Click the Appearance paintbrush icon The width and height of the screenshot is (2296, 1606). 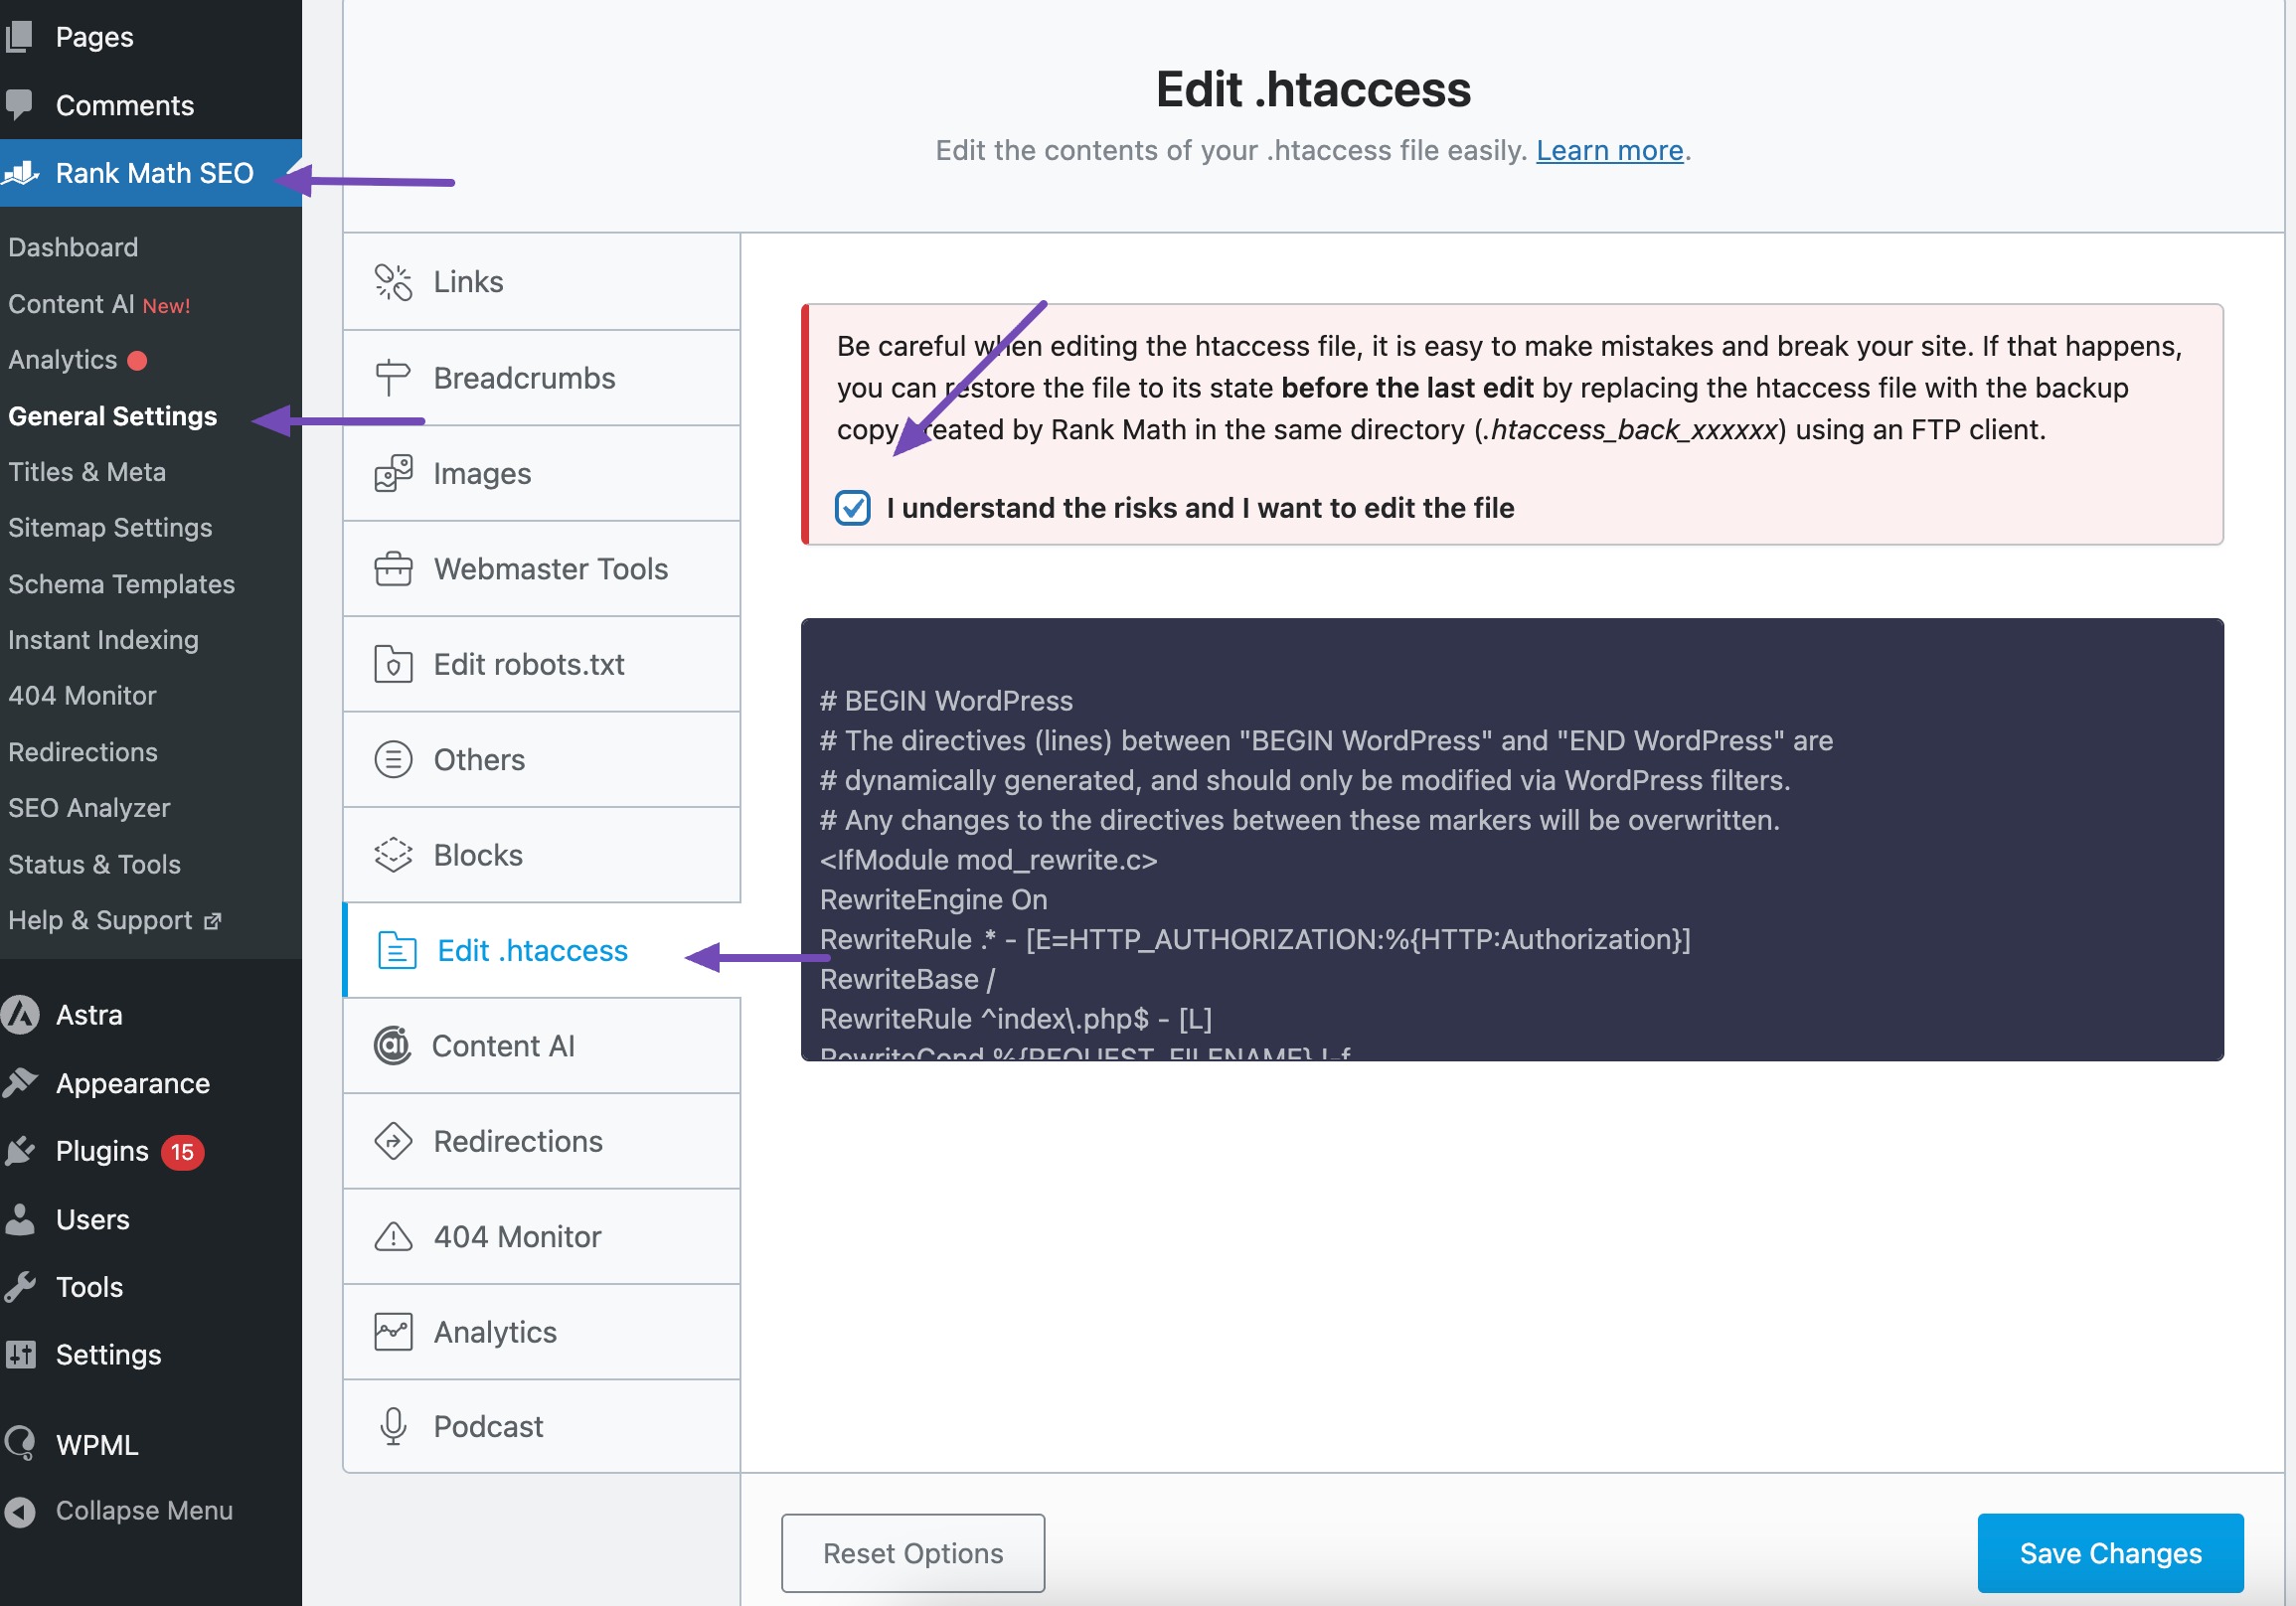tap(20, 1083)
